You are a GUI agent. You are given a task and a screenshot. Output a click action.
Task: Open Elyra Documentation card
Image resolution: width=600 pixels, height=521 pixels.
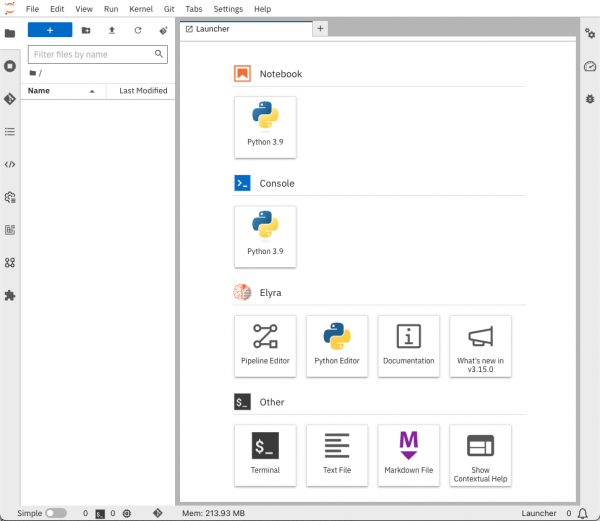pos(409,346)
